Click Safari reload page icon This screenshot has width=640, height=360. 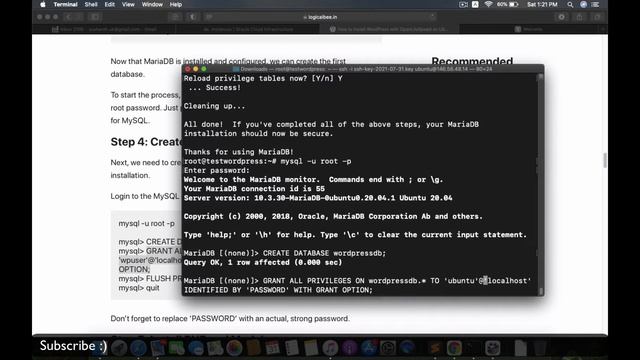(x=432, y=17)
